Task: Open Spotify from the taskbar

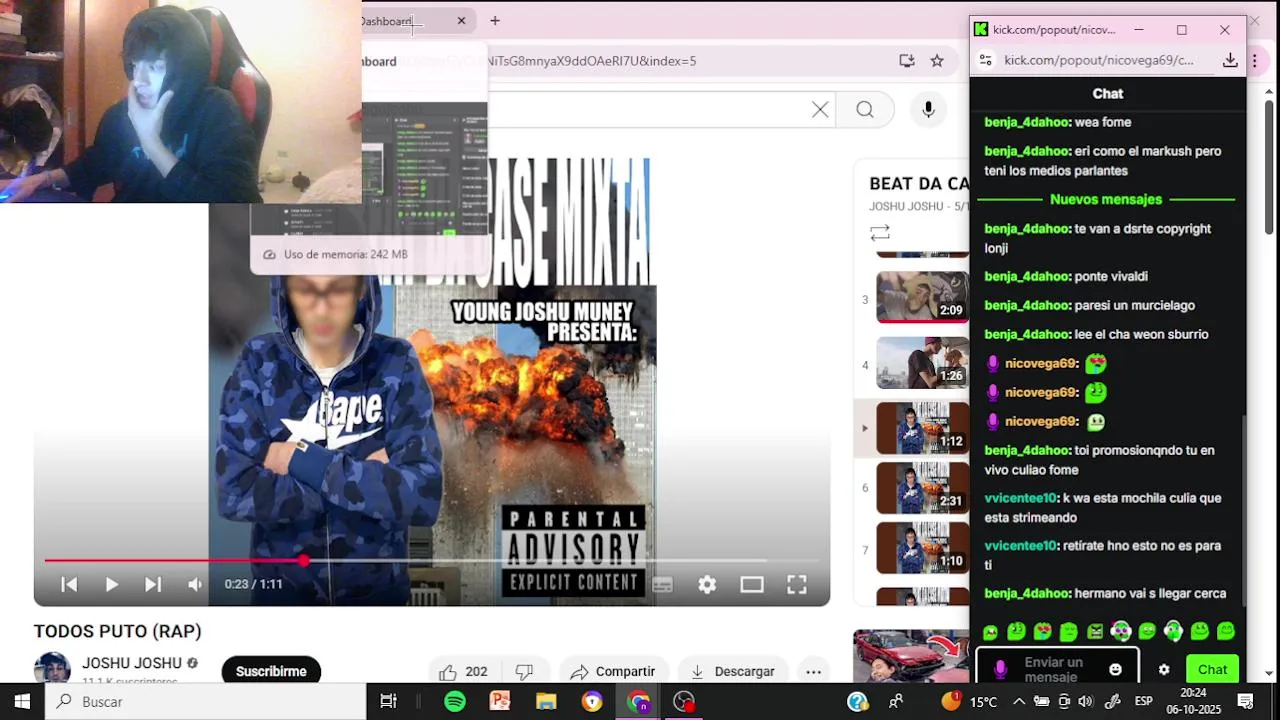Action: tap(455, 701)
